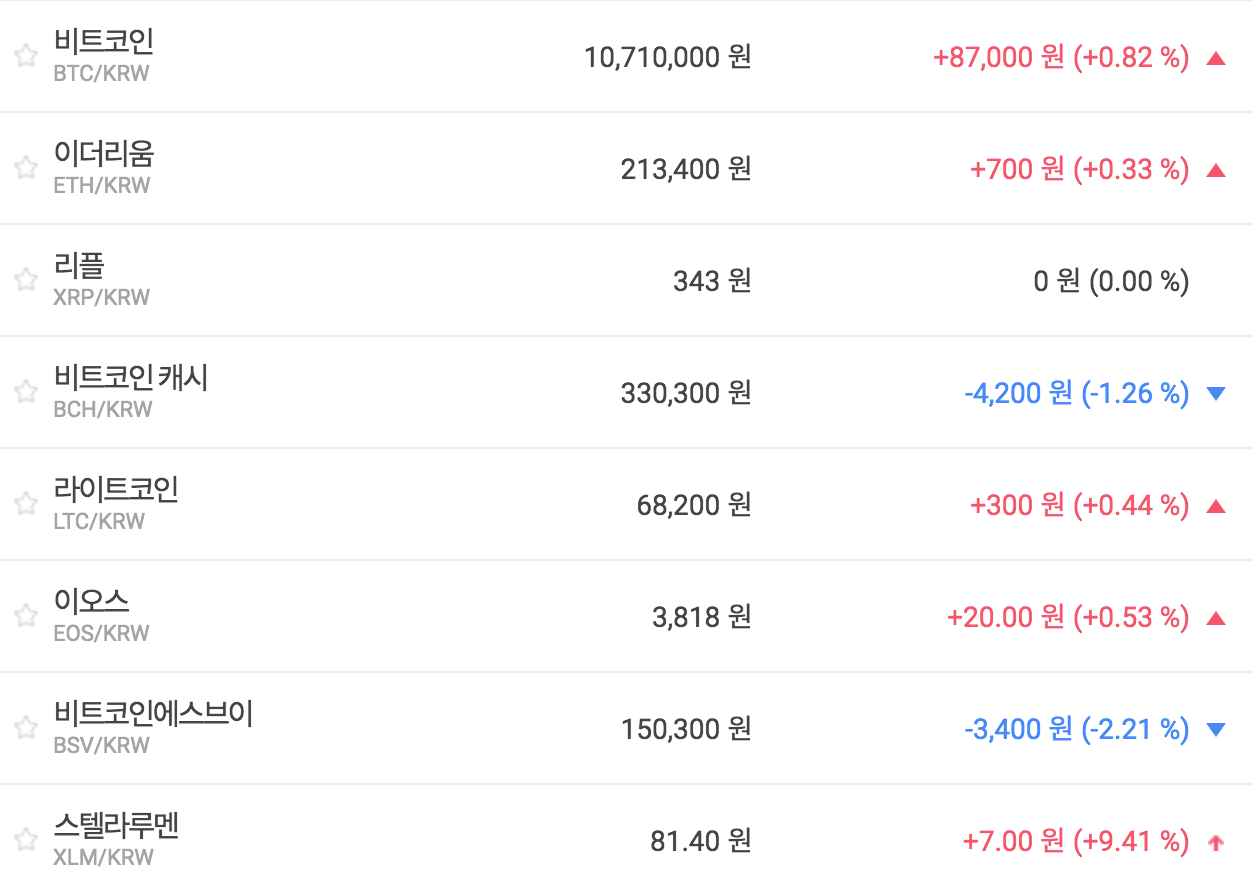
Task: Click the -3,400 원 (-2.21 %) change value
Action: click(1076, 729)
